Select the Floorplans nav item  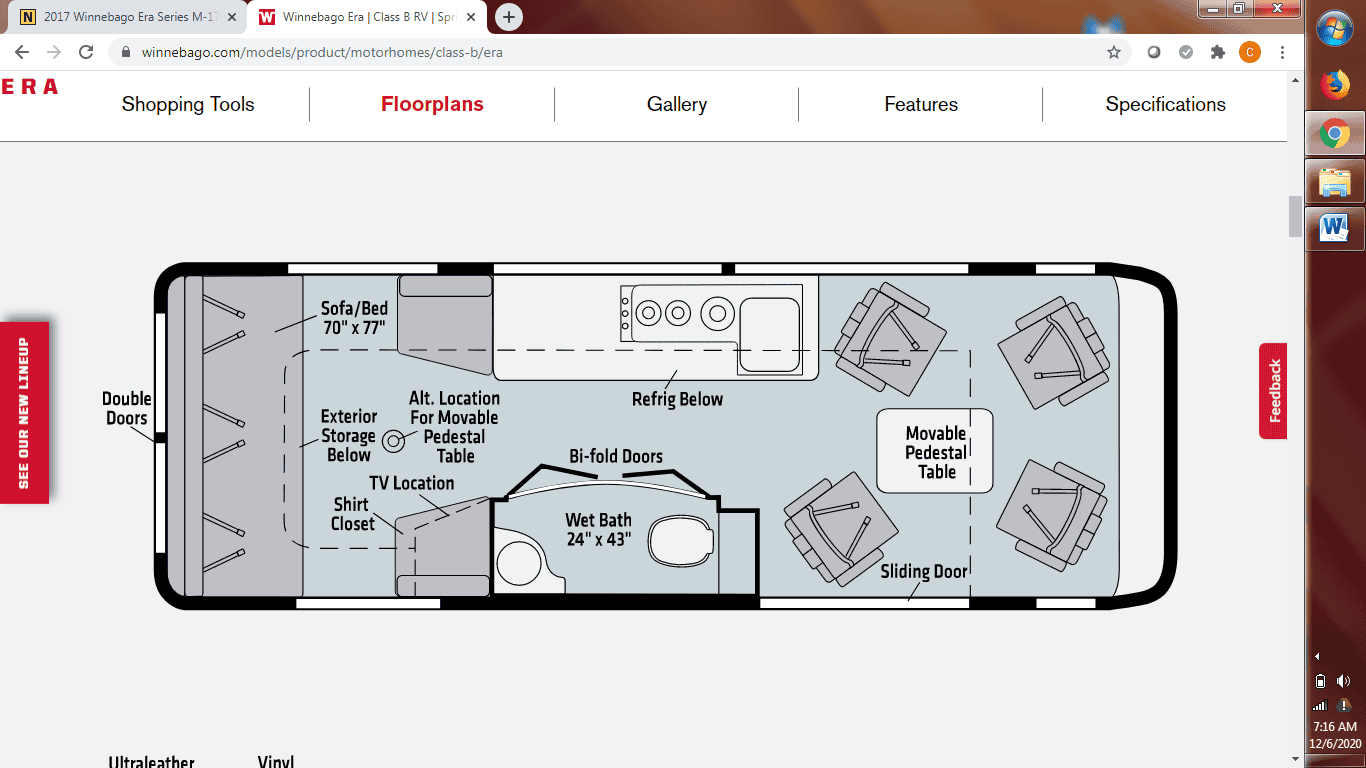pyautogui.click(x=432, y=104)
